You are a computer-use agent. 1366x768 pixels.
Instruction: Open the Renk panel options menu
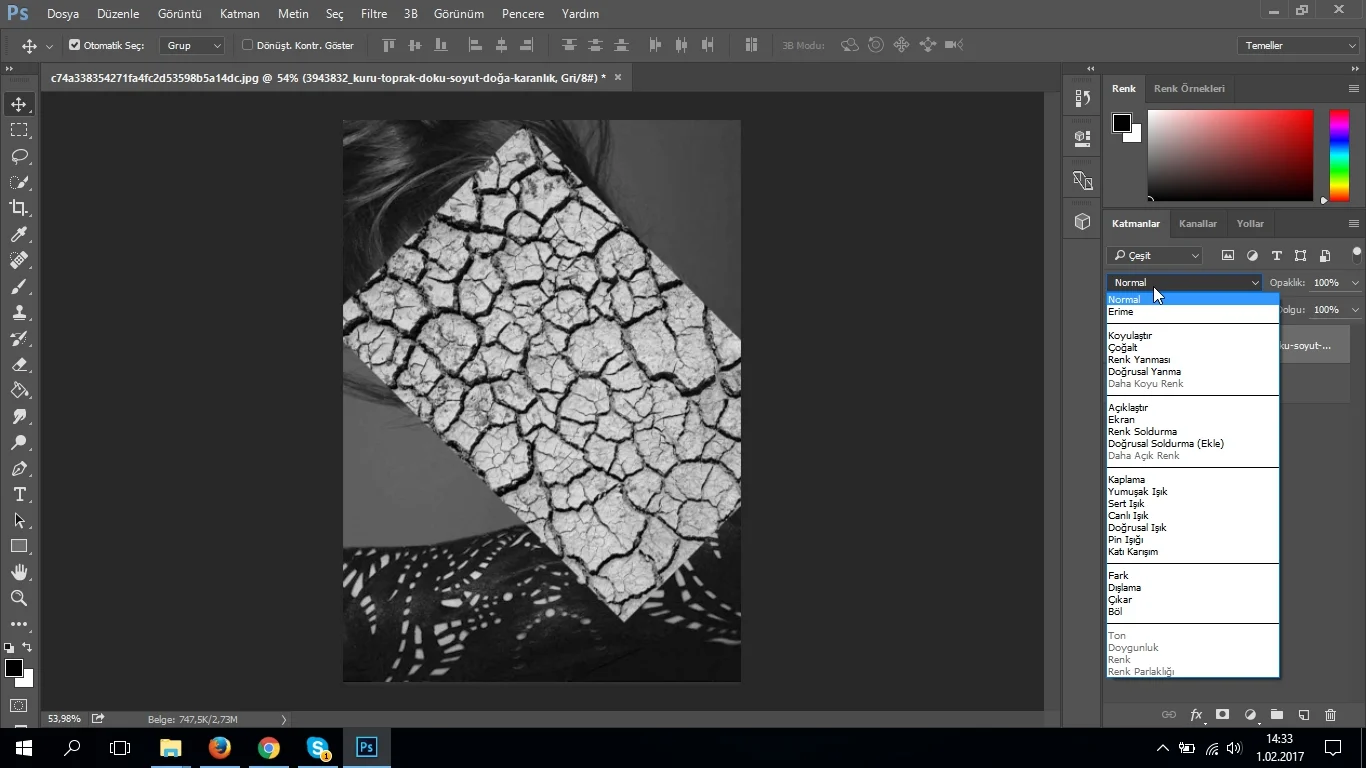[x=1354, y=88]
